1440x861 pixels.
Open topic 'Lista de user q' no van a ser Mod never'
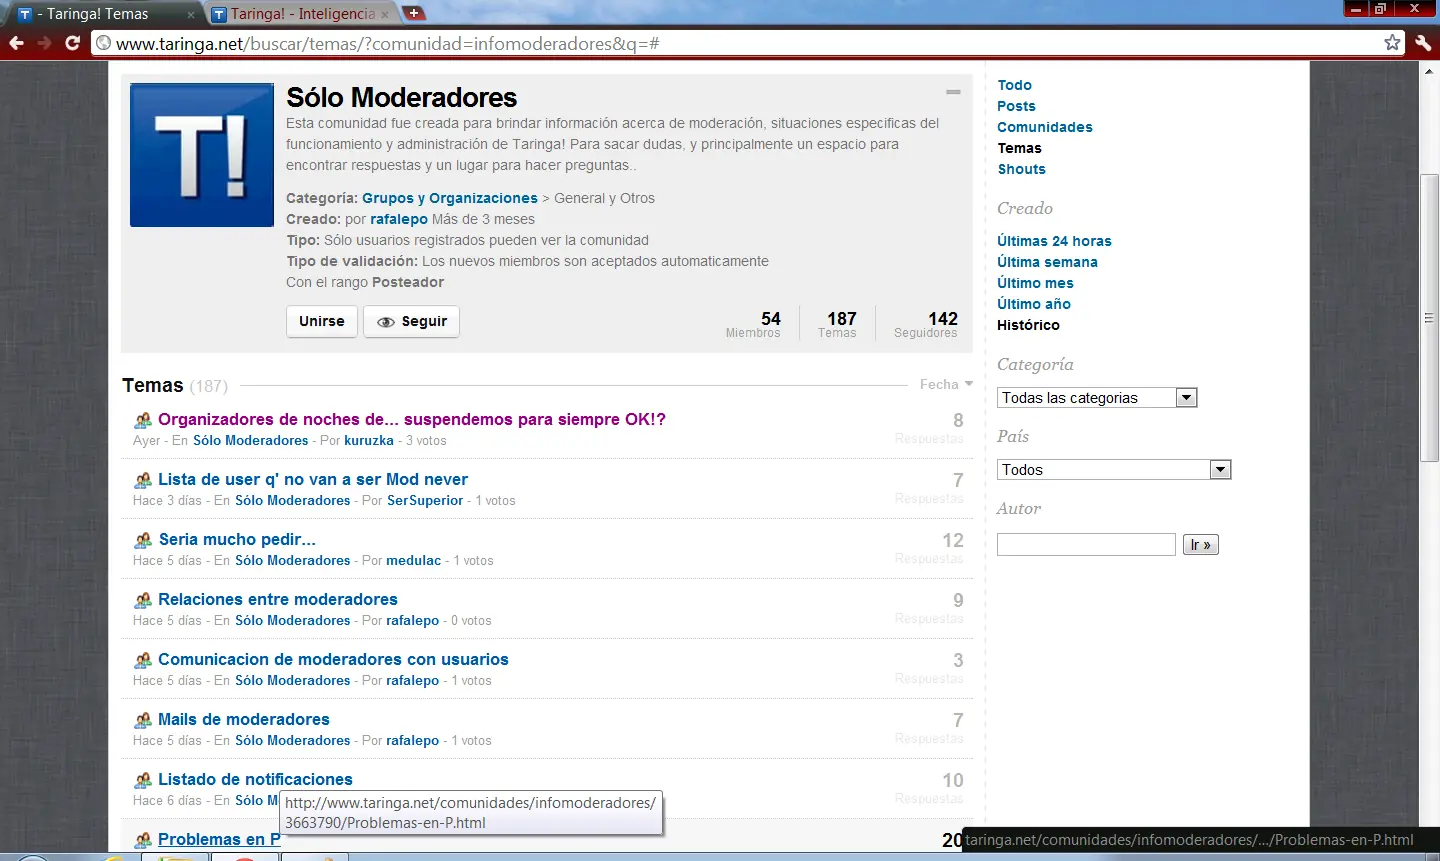(312, 479)
